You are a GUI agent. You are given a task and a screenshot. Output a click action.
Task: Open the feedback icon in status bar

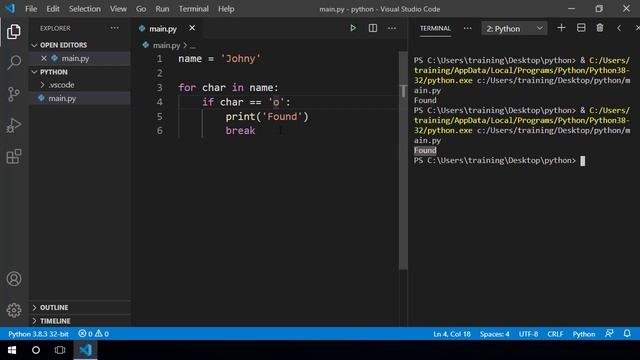click(x=609, y=333)
